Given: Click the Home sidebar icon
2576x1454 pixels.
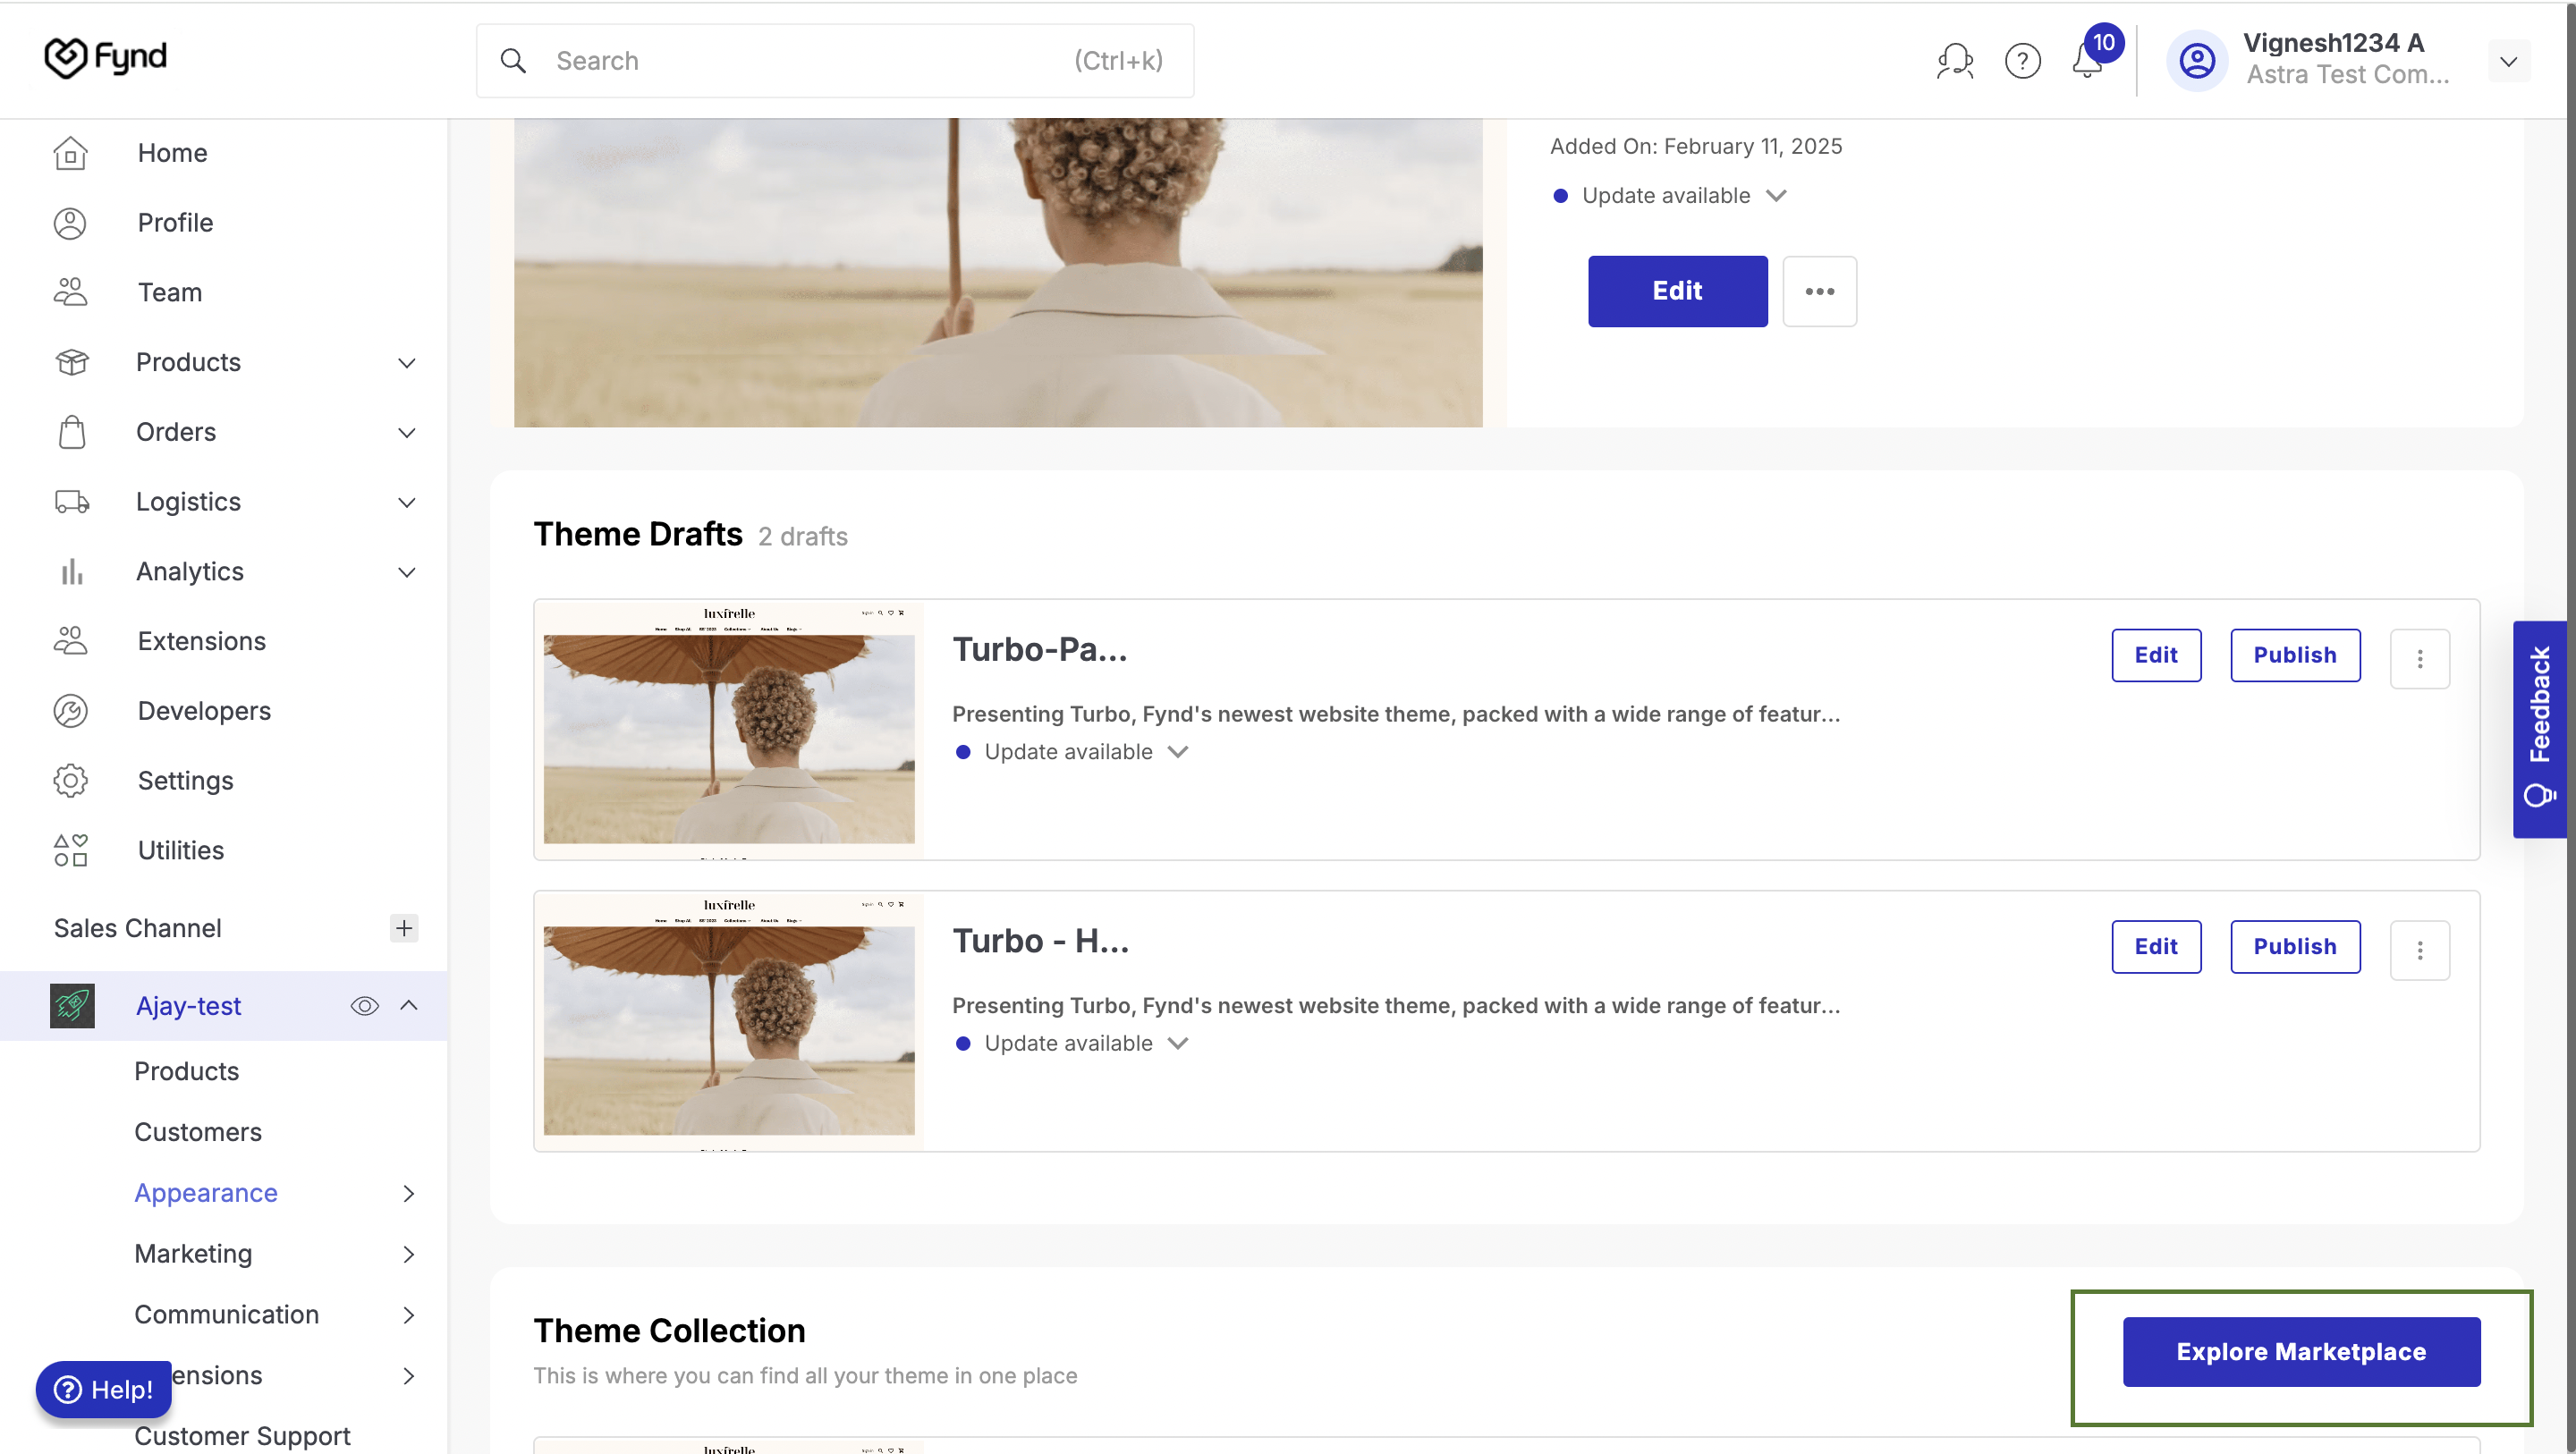Looking at the screenshot, I should pos(70,153).
